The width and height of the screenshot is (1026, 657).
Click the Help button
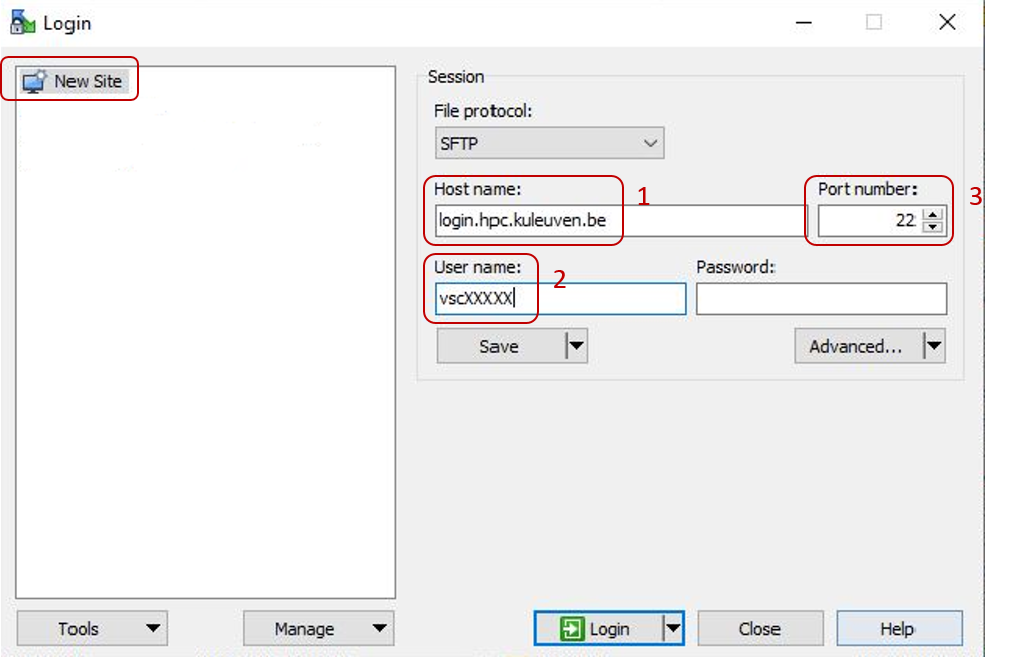pos(900,628)
